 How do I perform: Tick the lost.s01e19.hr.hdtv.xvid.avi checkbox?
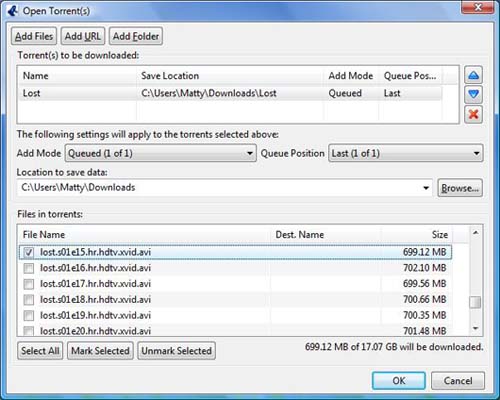[x=29, y=315]
